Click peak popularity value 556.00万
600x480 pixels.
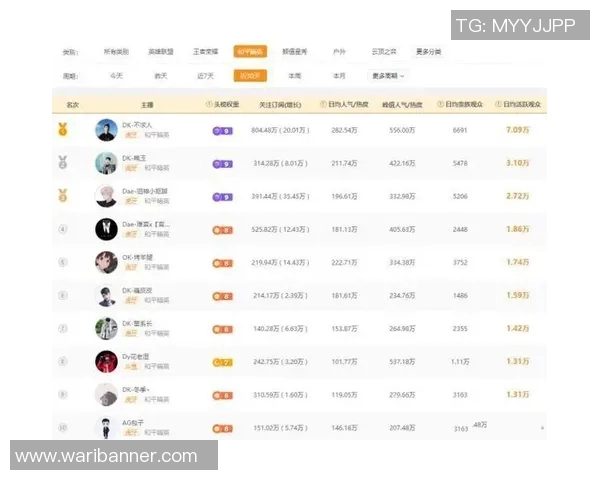click(402, 130)
